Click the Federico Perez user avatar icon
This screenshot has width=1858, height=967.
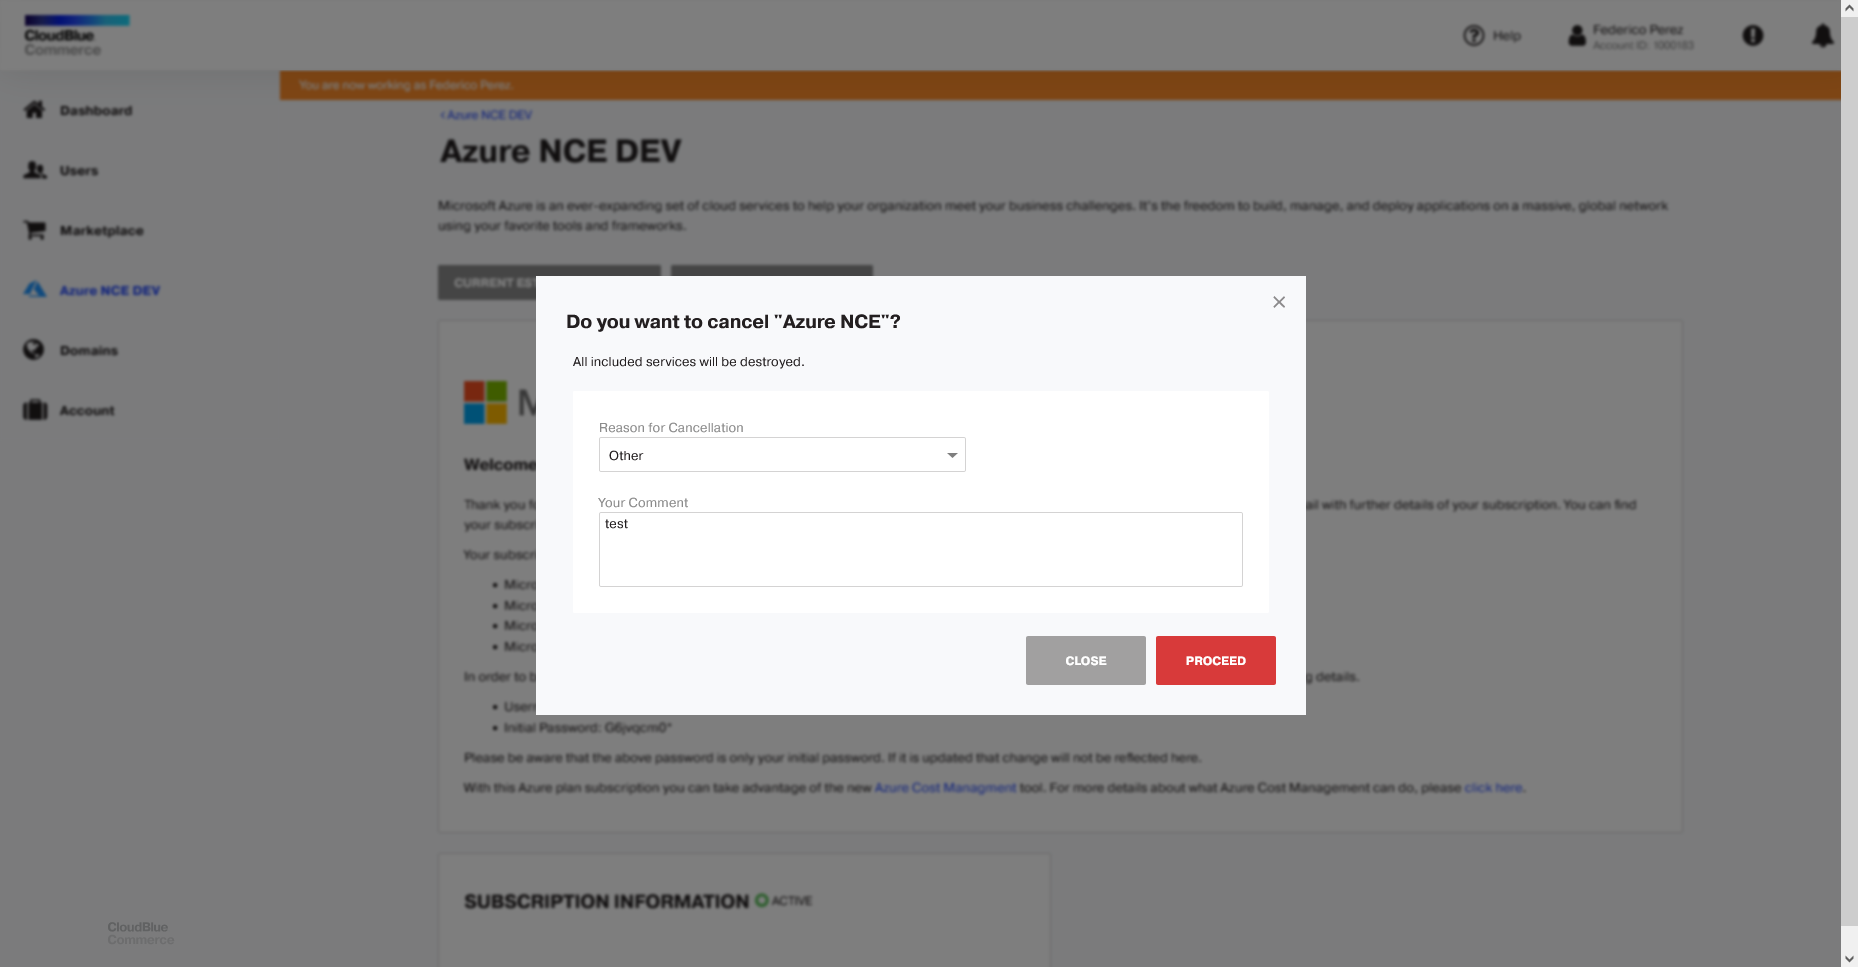1577,36
